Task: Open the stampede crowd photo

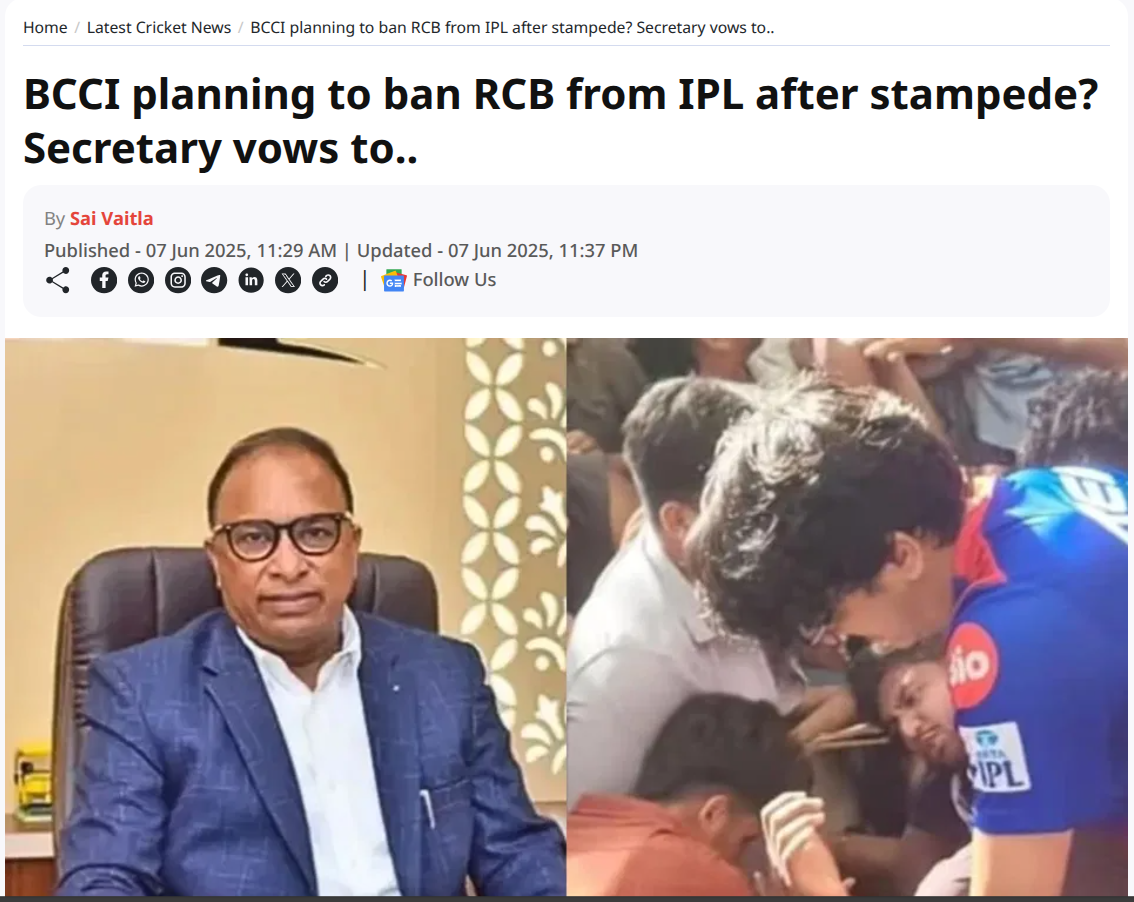Action: (x=847, y=617)
